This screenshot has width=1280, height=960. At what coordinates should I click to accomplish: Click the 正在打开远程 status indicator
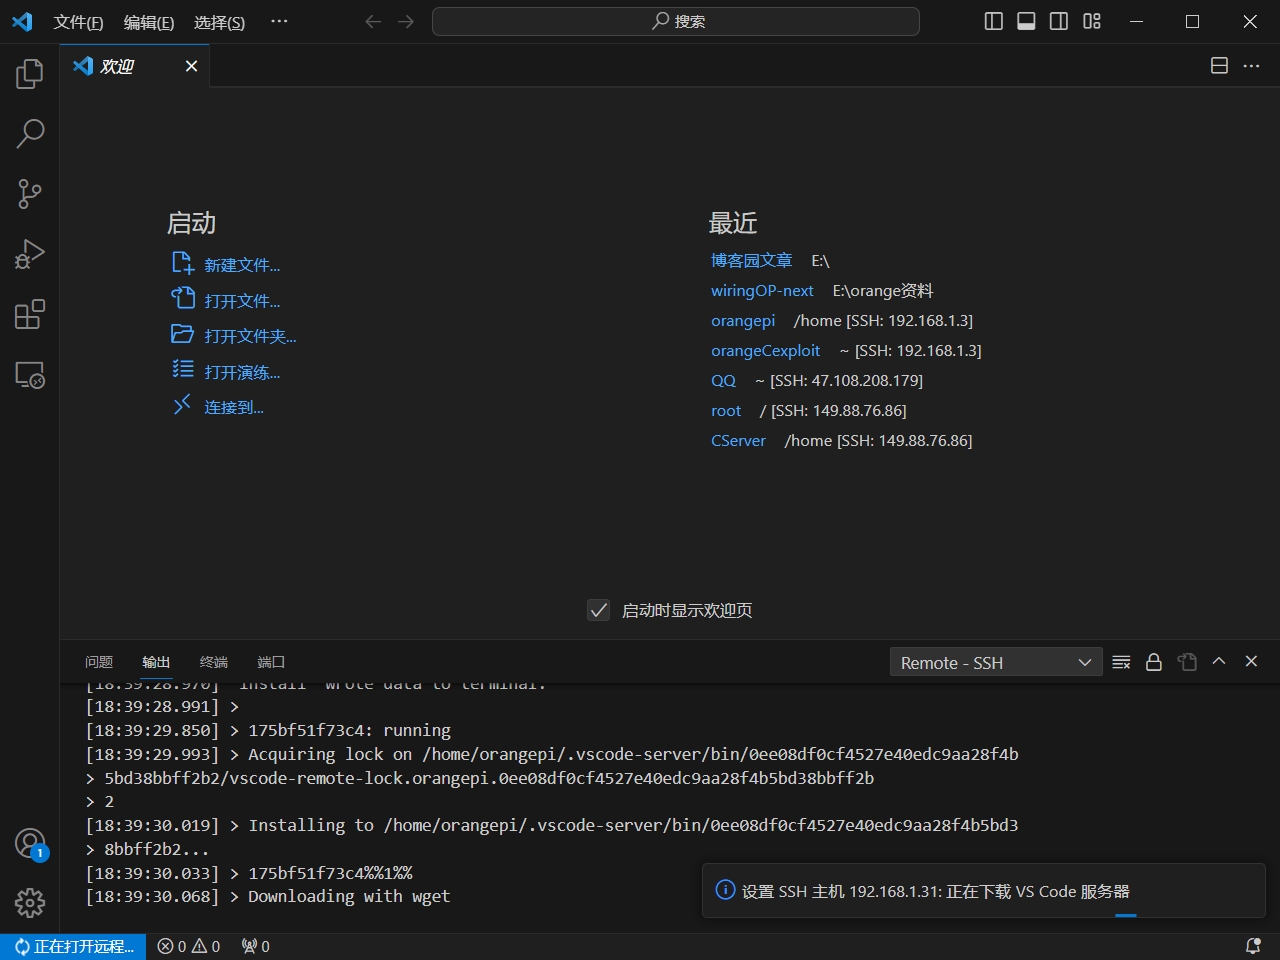[x=74, y=946]
